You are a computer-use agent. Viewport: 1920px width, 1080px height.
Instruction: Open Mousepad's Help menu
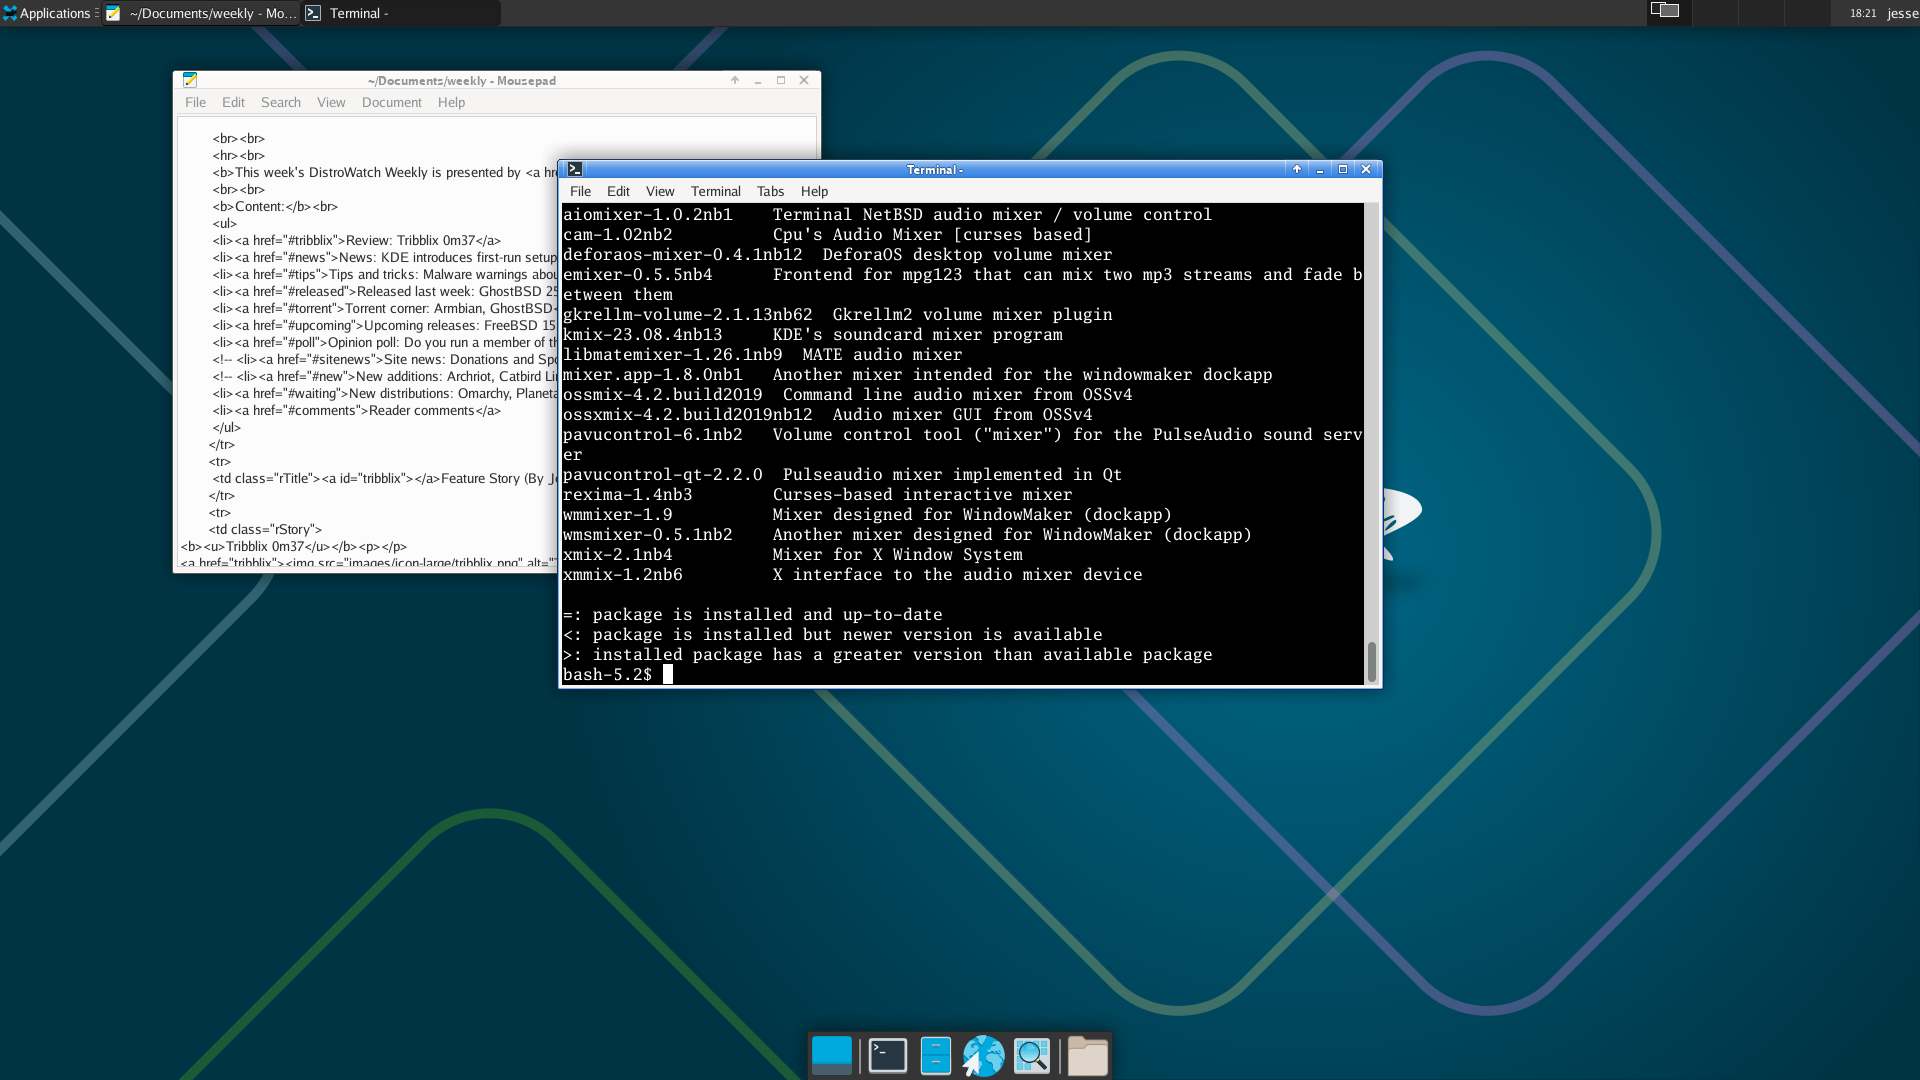click(451, 102)
